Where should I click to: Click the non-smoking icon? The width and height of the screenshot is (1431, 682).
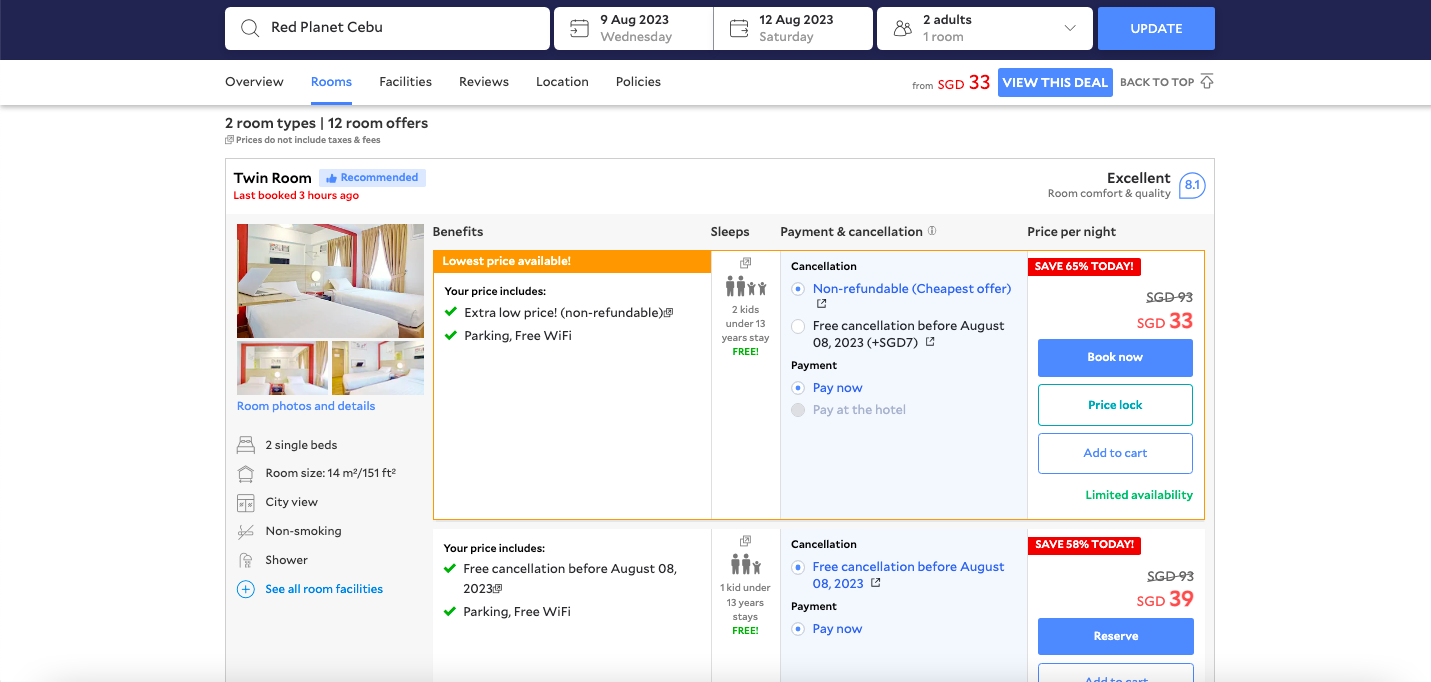tap(246, 531)
